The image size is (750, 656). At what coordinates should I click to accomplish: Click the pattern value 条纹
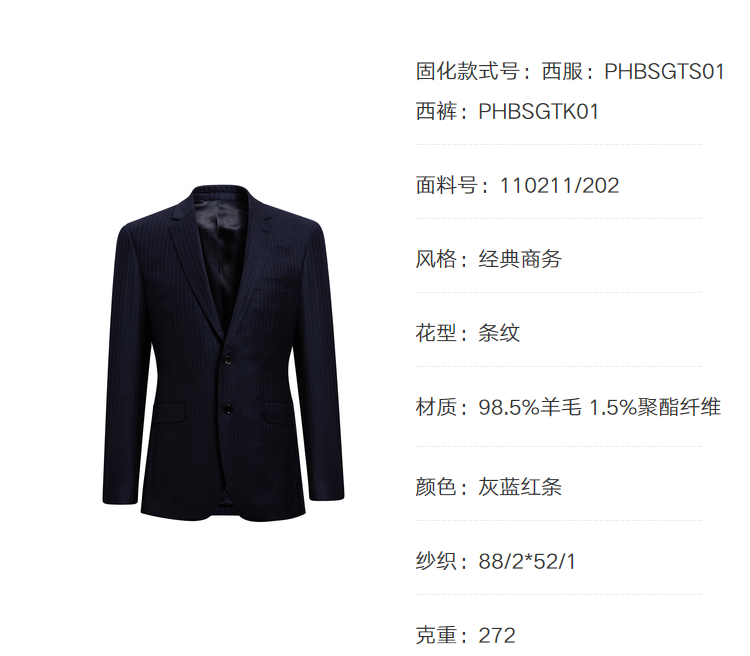click(499, 333)
